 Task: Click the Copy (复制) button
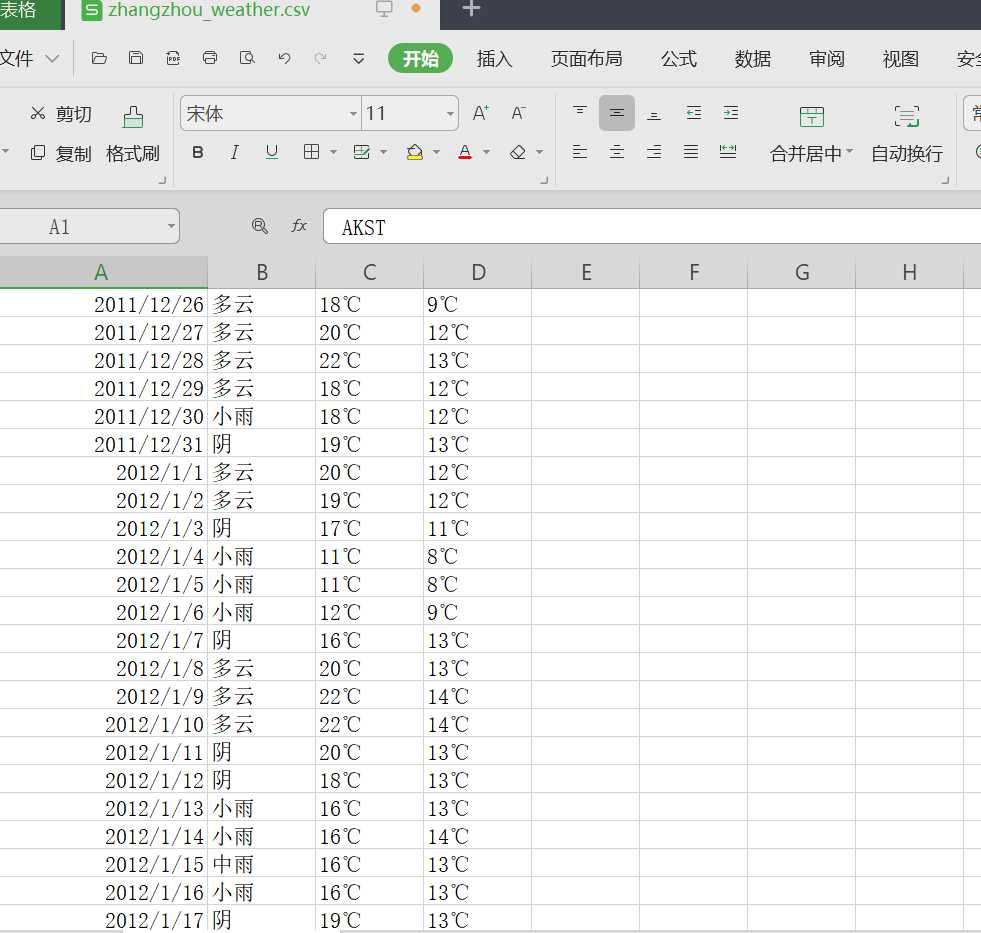pyautogui.click(x=61, y=153)
